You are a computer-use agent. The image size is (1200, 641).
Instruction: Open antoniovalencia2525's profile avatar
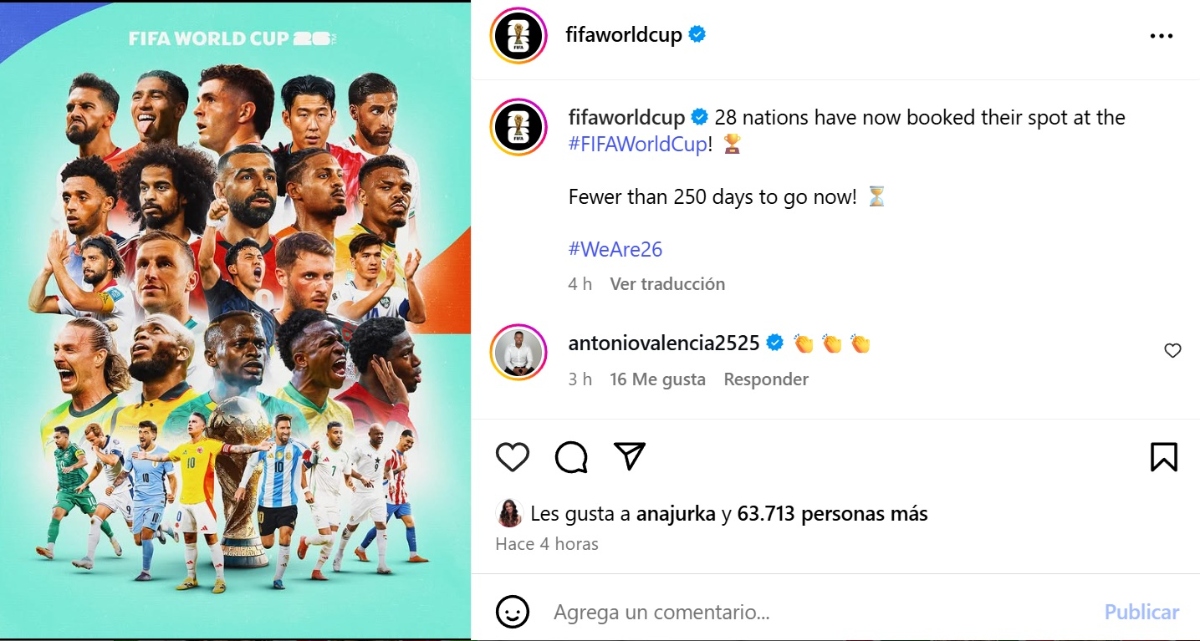click(518, 353)
